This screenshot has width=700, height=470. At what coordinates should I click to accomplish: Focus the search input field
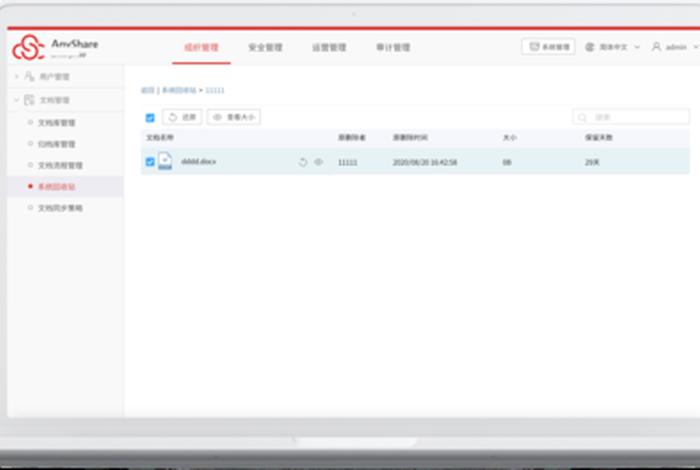[x=631, y=117]
